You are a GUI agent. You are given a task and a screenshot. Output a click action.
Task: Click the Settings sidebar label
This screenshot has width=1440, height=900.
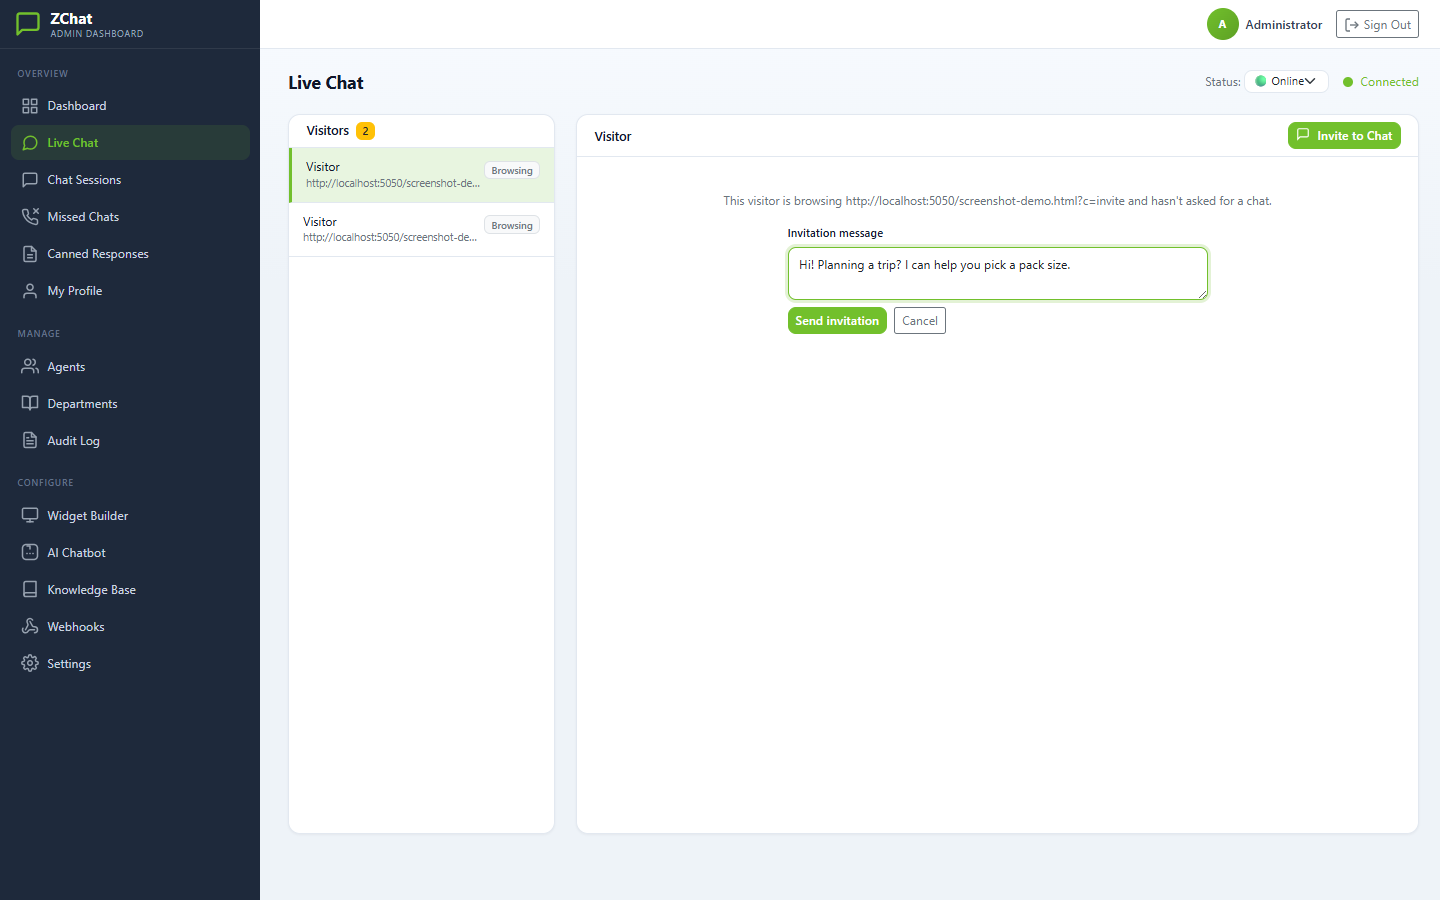[x=69, y=664]
